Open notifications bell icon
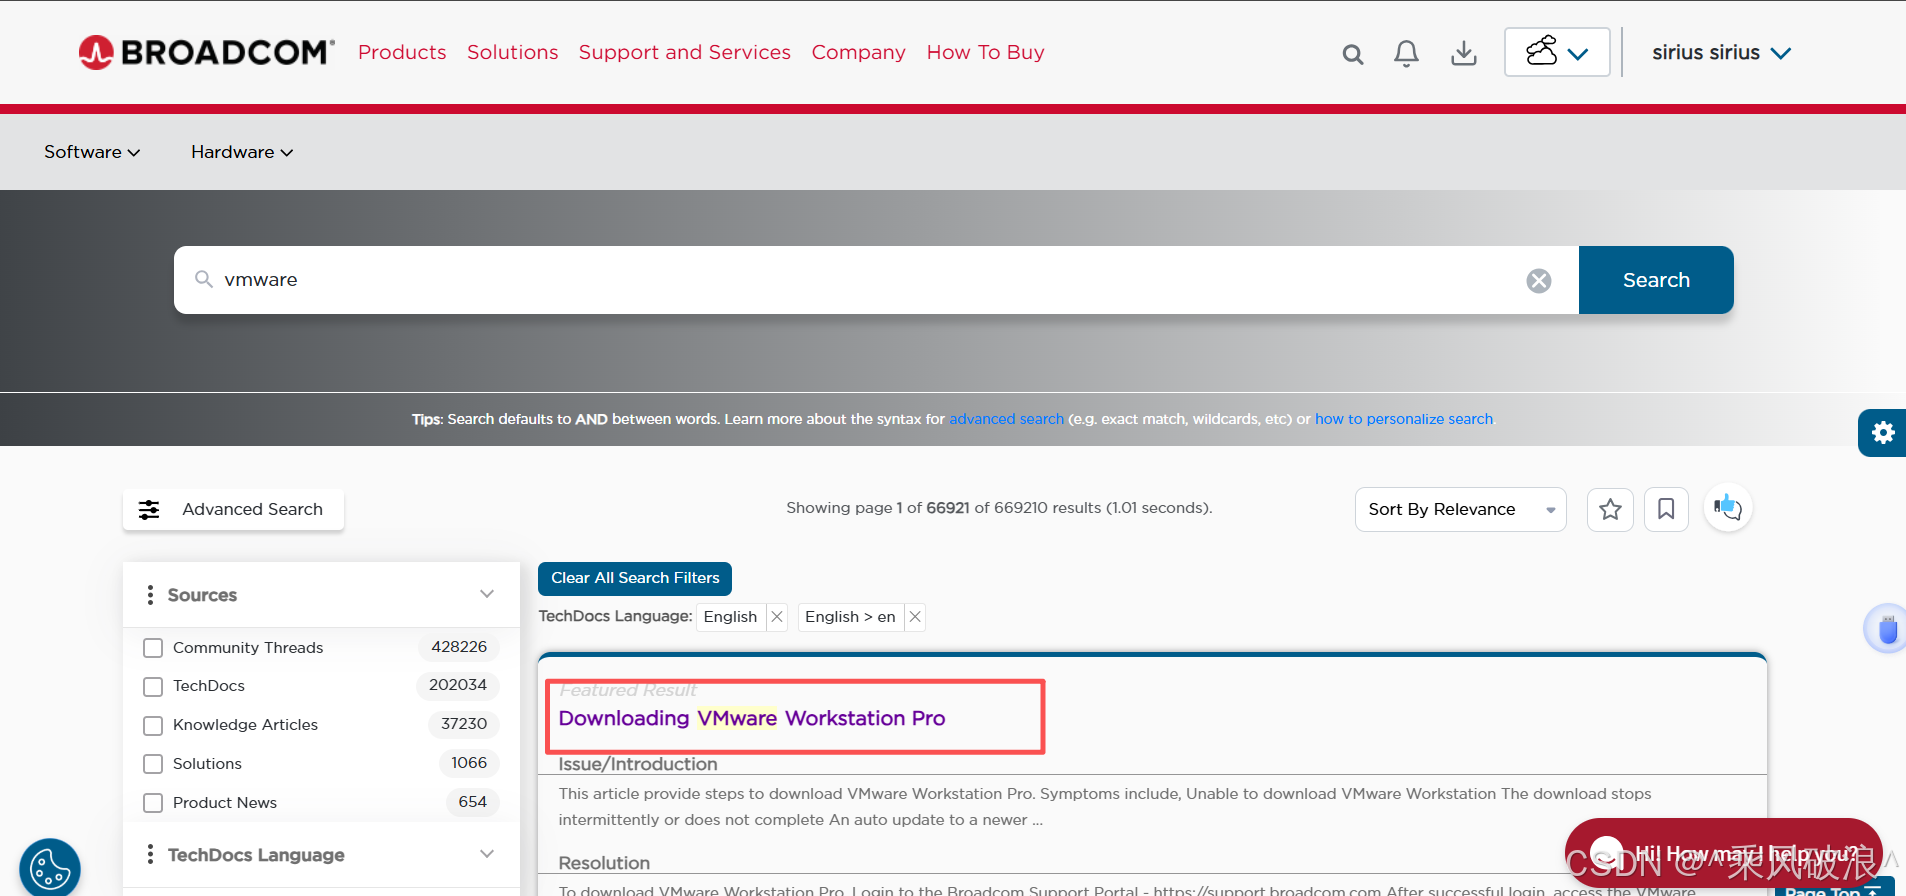 (1406, 53)
